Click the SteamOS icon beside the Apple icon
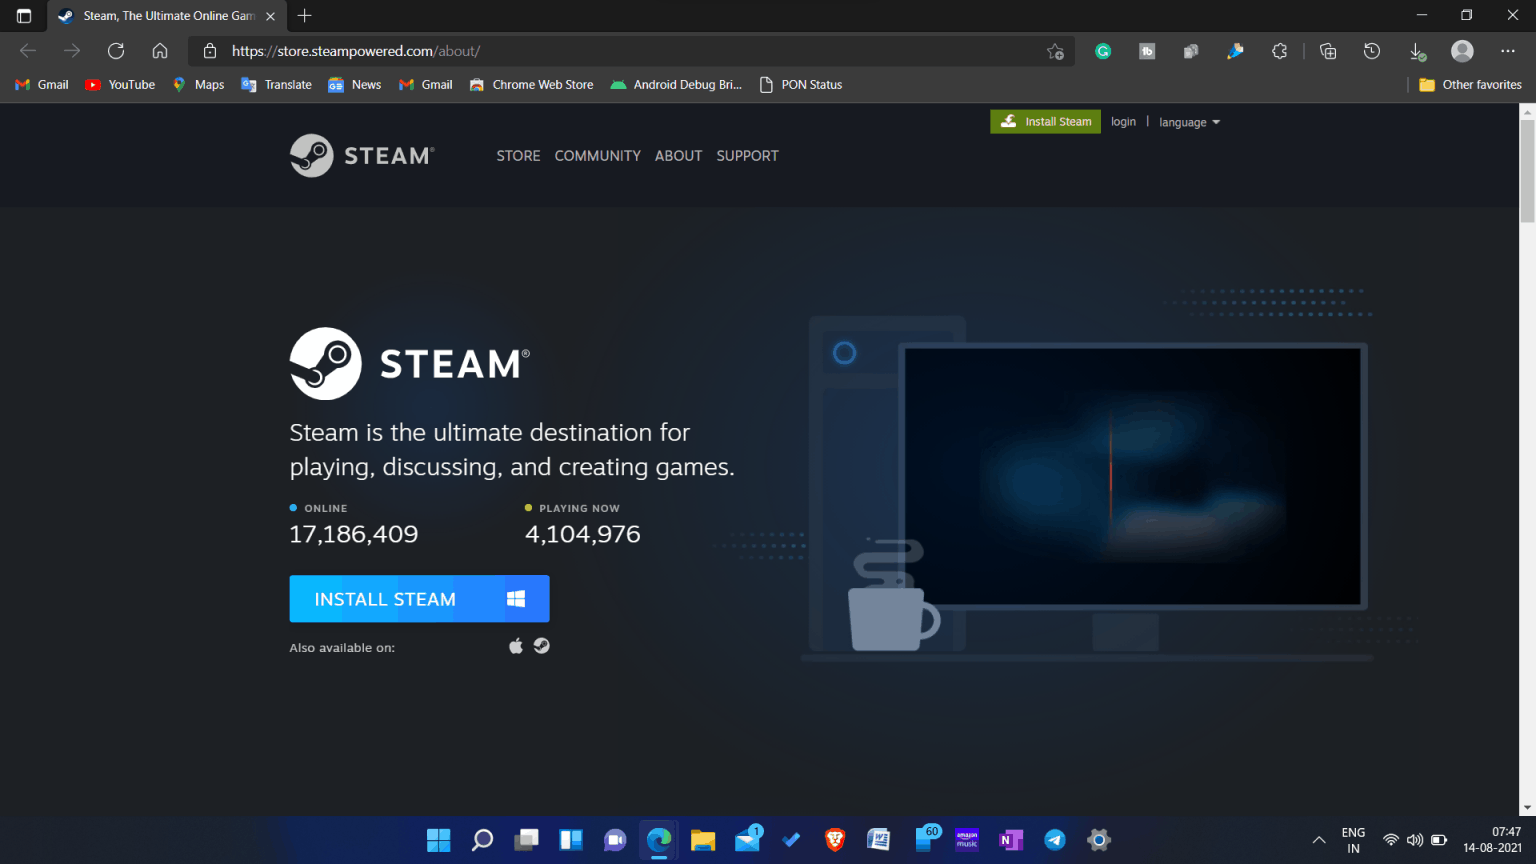 [542, 646]
